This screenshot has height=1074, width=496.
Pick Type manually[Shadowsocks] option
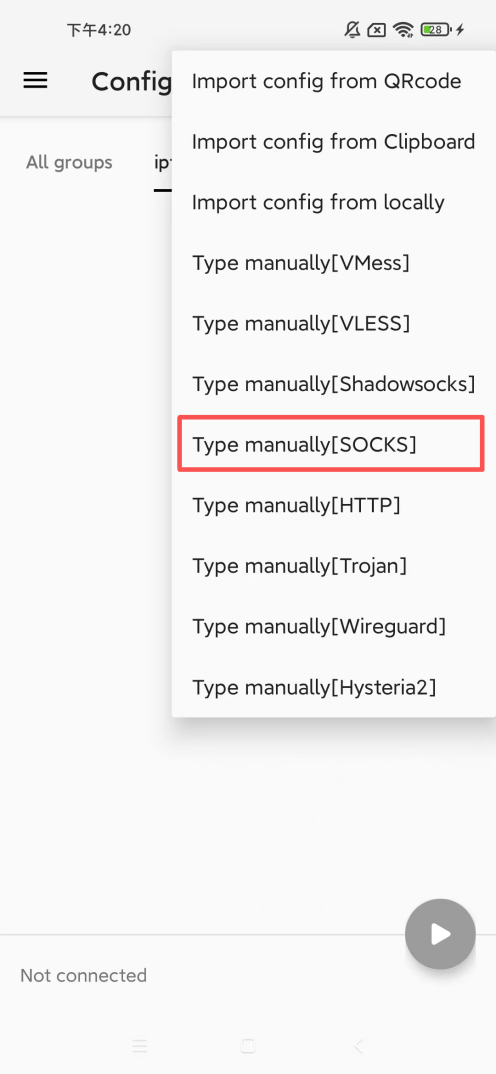tap(334, 384)
